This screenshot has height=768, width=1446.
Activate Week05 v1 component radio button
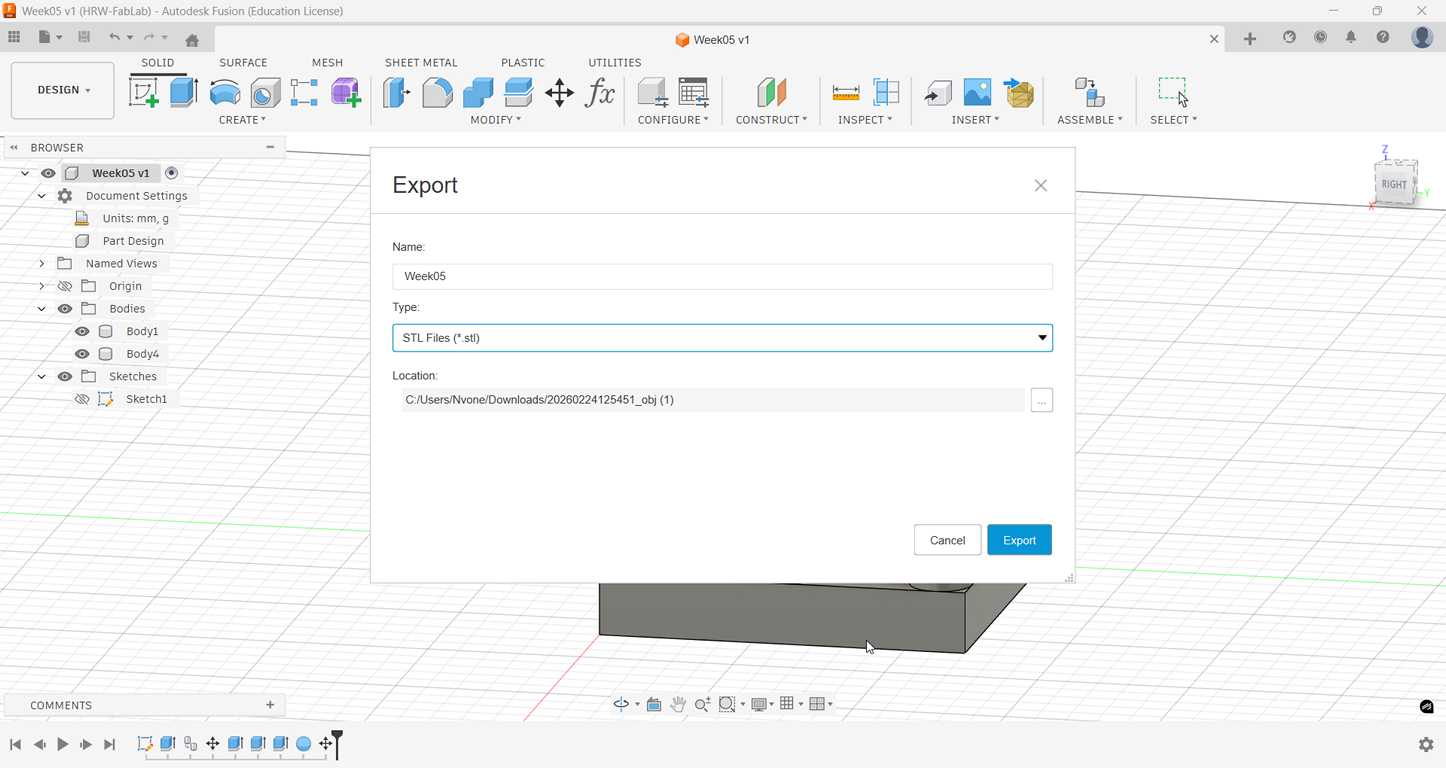click(x=172, y=173)
